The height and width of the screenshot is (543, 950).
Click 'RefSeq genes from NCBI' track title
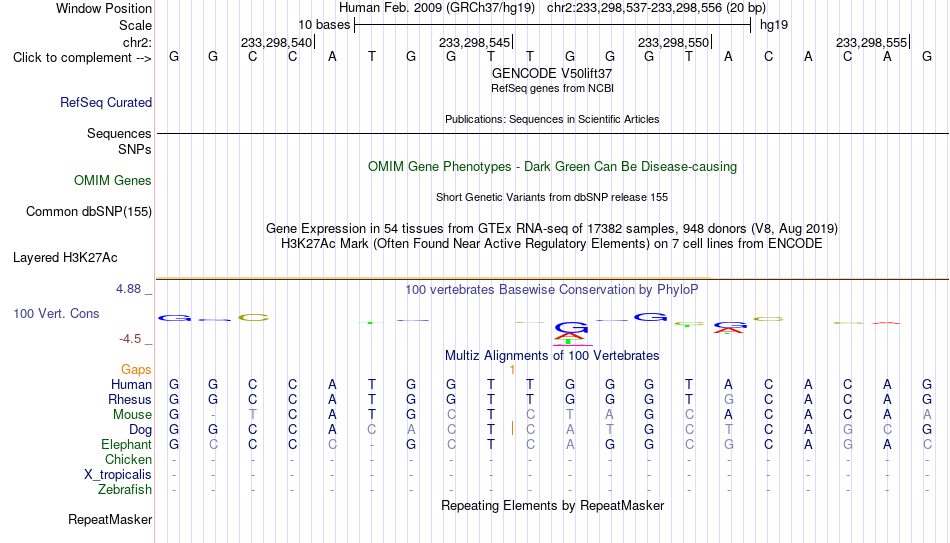552,88
